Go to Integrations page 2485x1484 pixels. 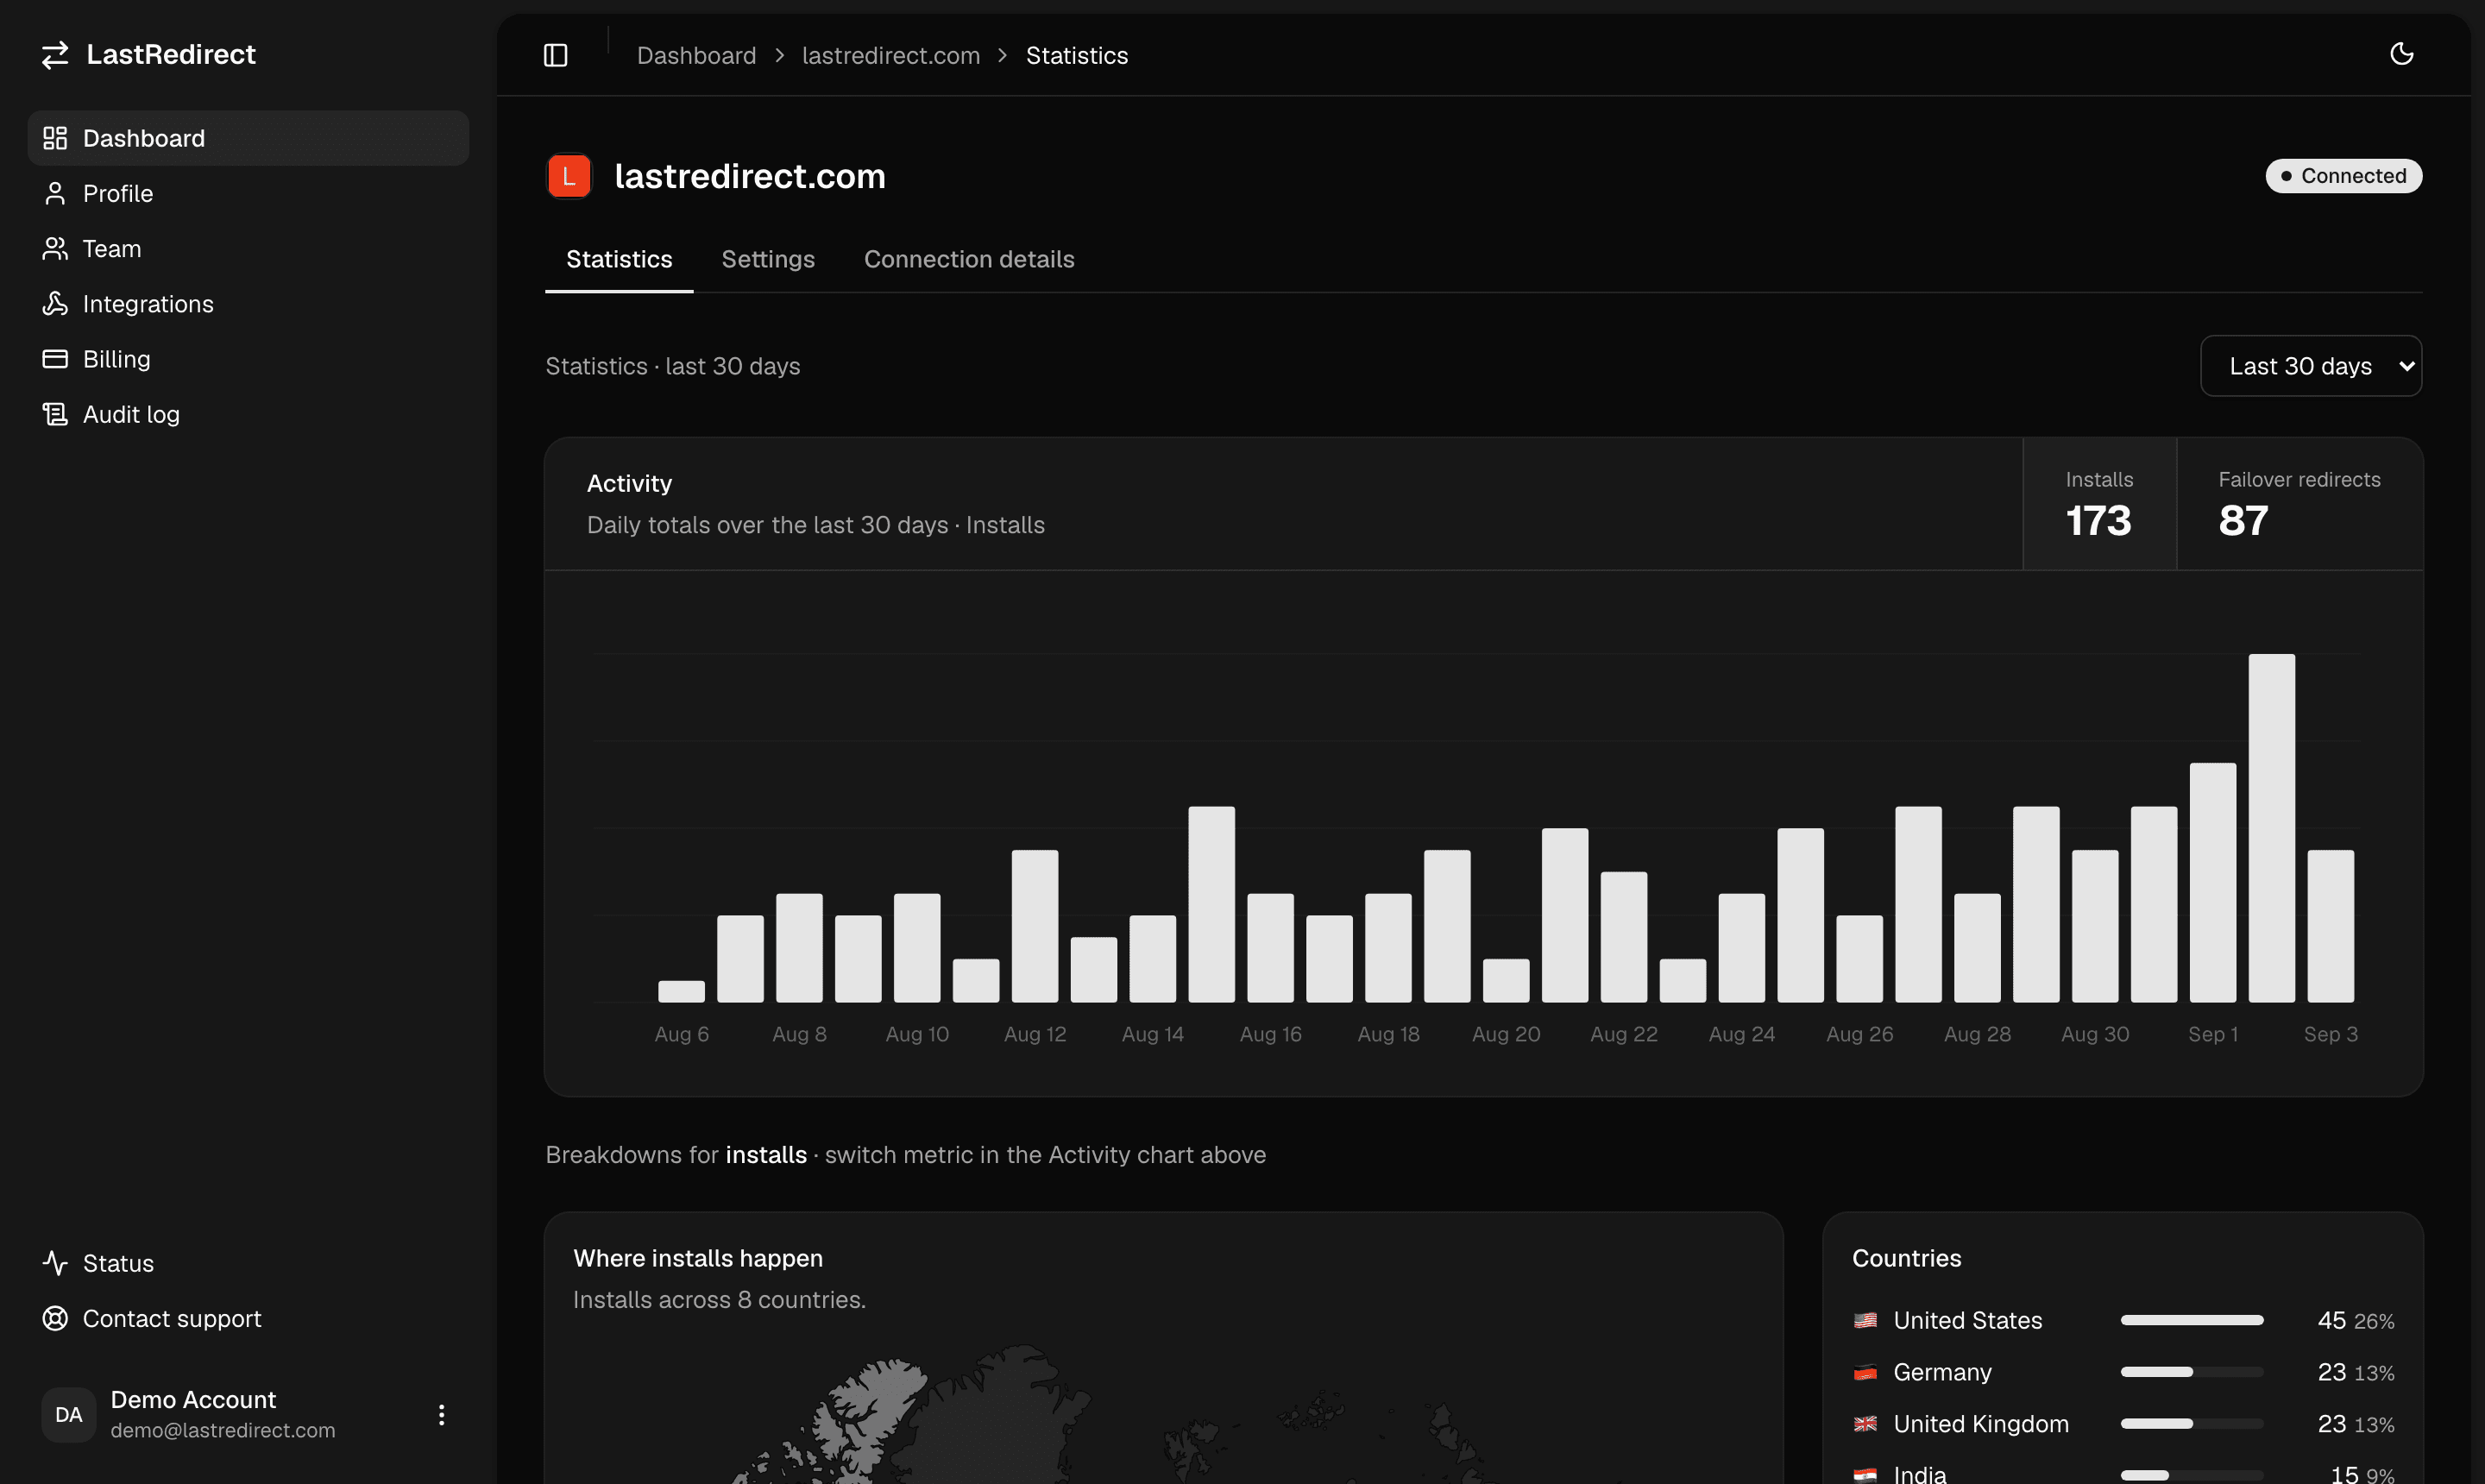tap(248, 303)
